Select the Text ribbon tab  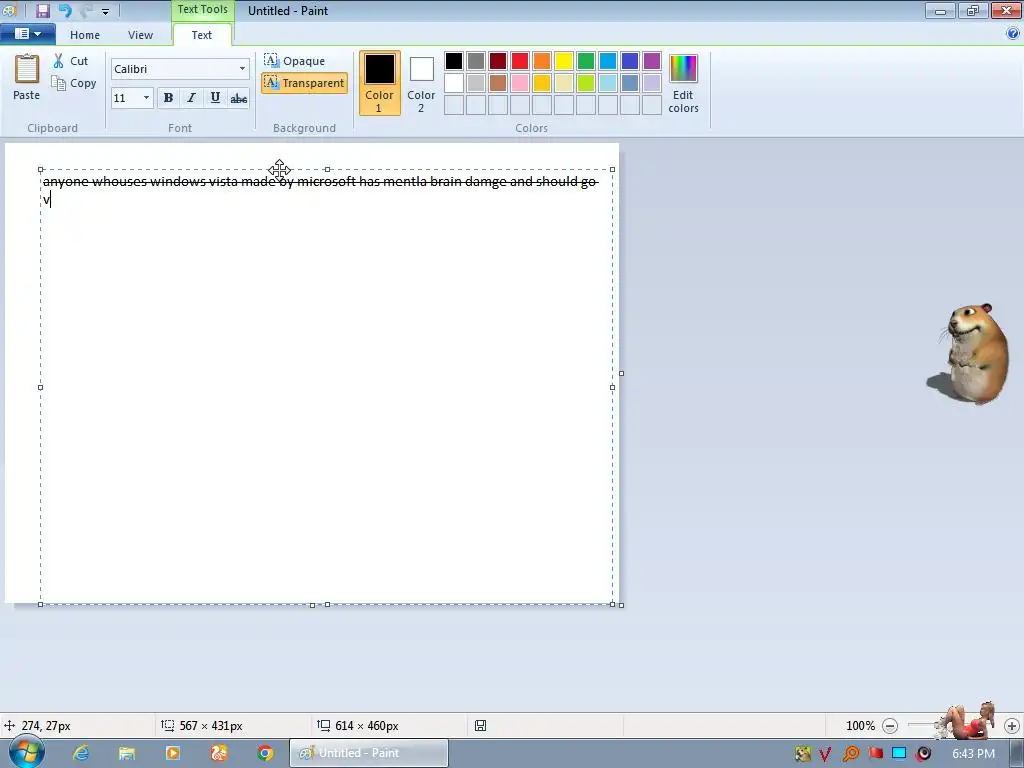coord(202,35)
